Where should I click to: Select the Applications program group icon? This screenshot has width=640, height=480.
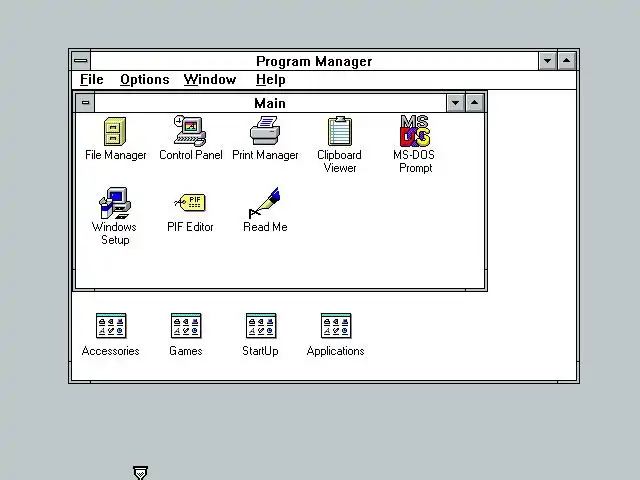click(336, 326)
